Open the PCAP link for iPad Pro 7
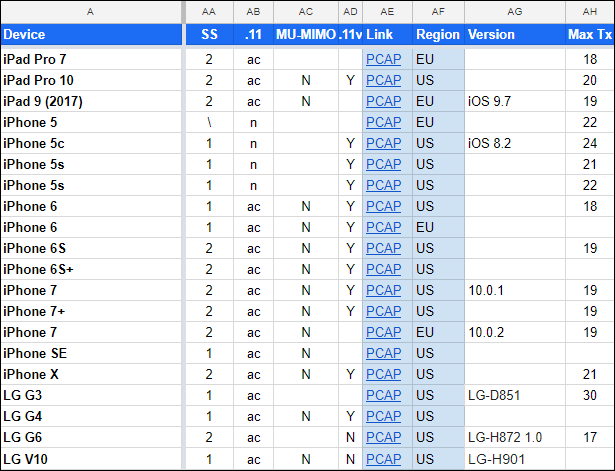 383,59
